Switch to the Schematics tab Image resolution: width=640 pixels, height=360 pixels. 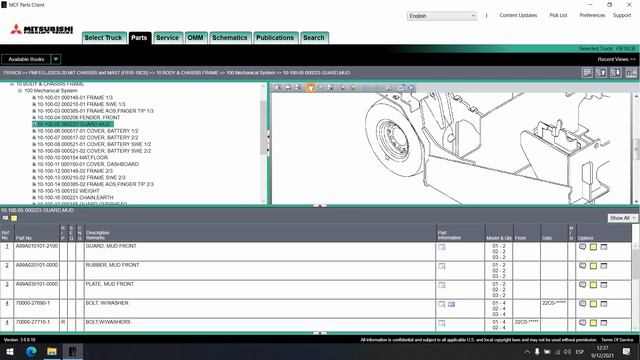pos(230,38)
